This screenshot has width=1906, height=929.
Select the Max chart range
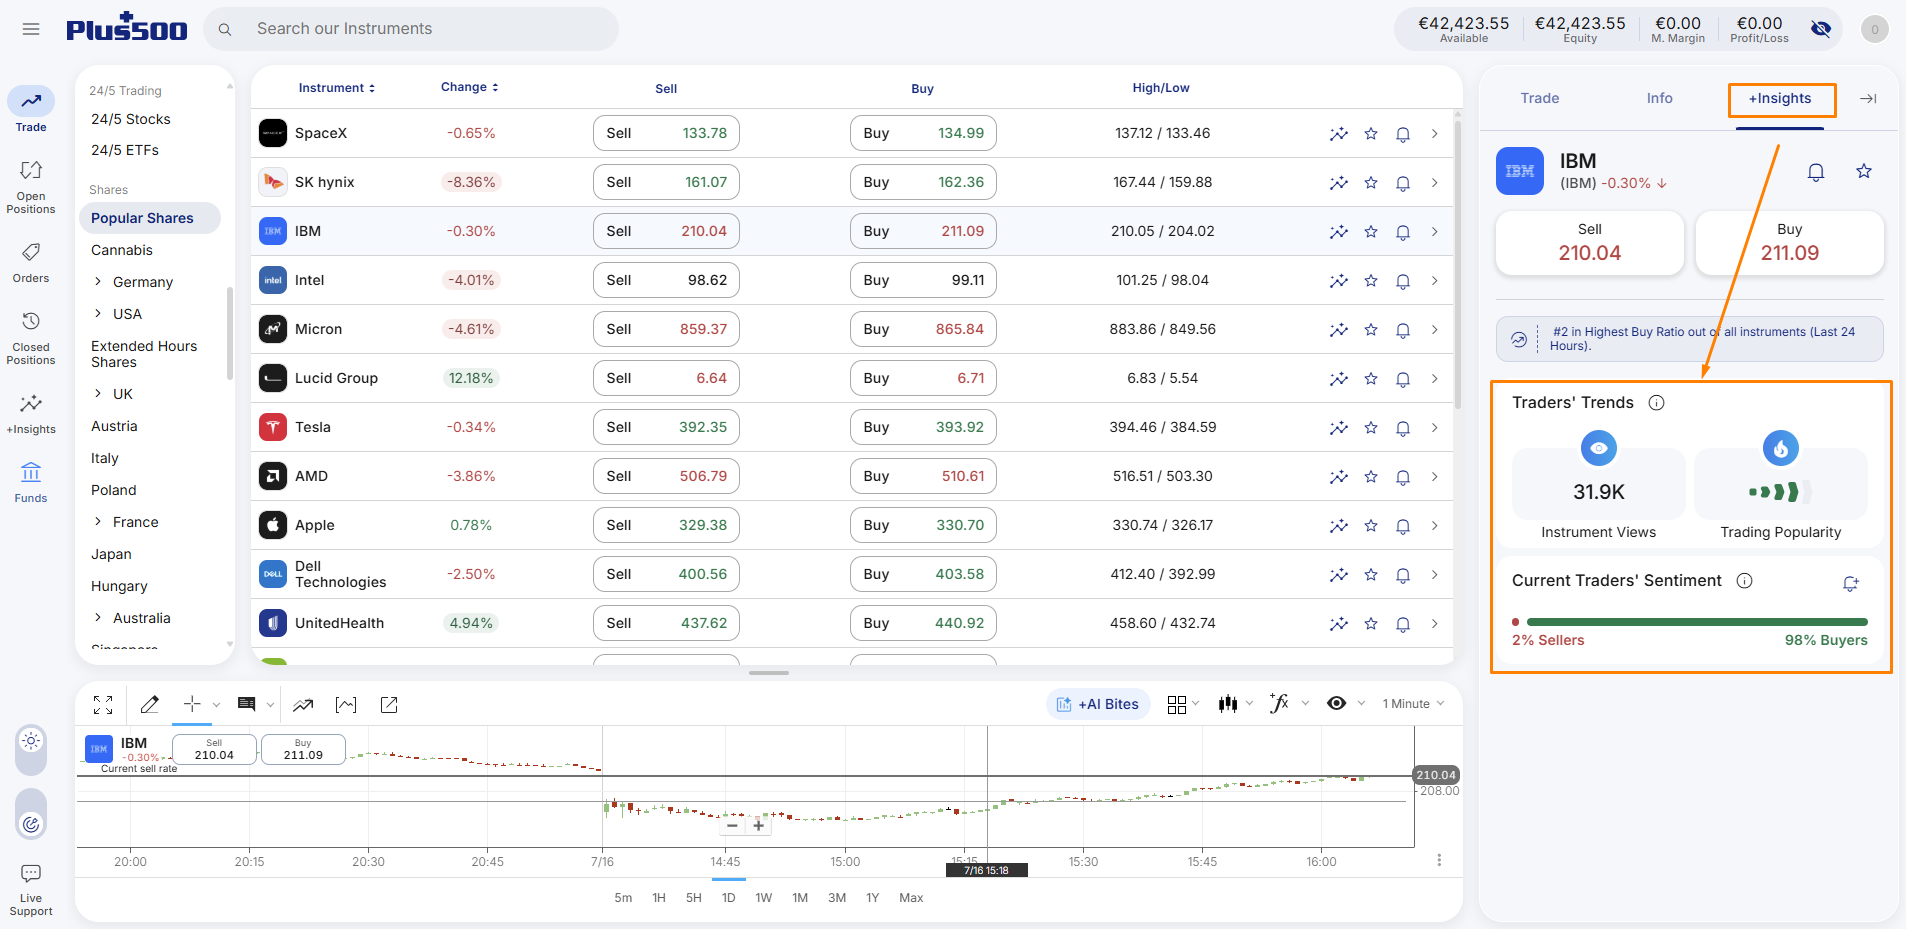tap(911, 898)
